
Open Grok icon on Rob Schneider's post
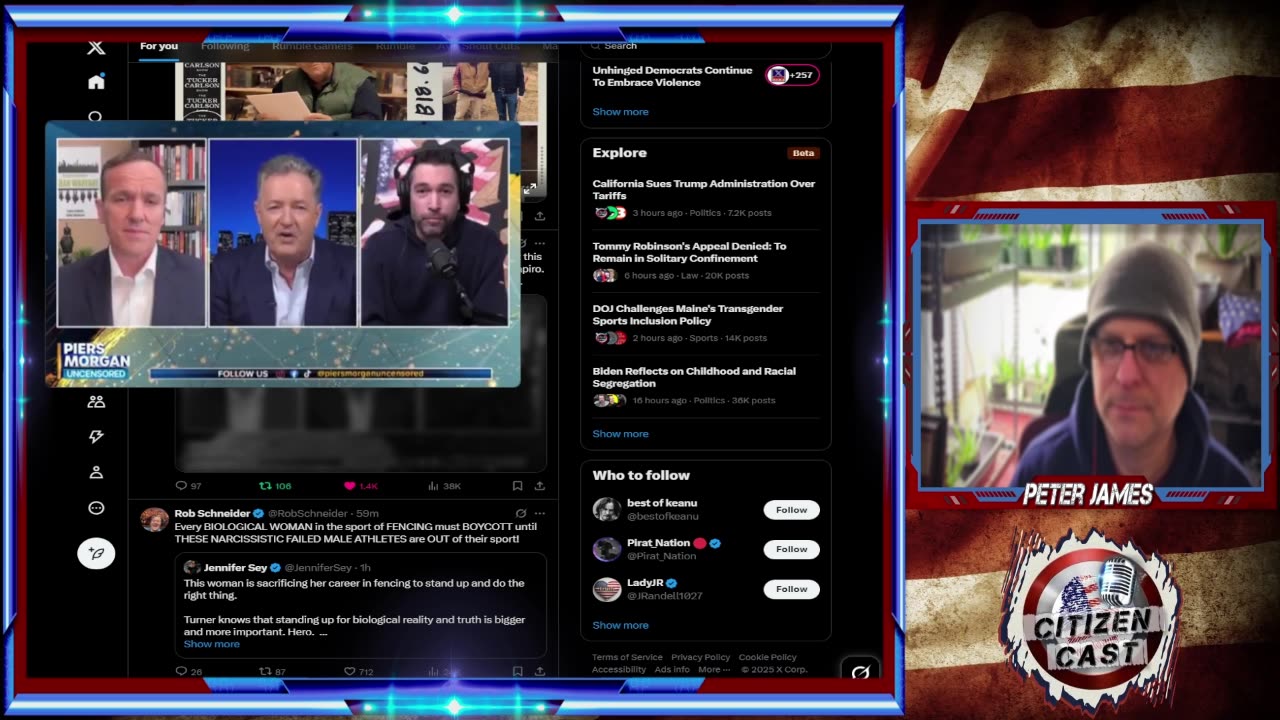pos(521,513)
